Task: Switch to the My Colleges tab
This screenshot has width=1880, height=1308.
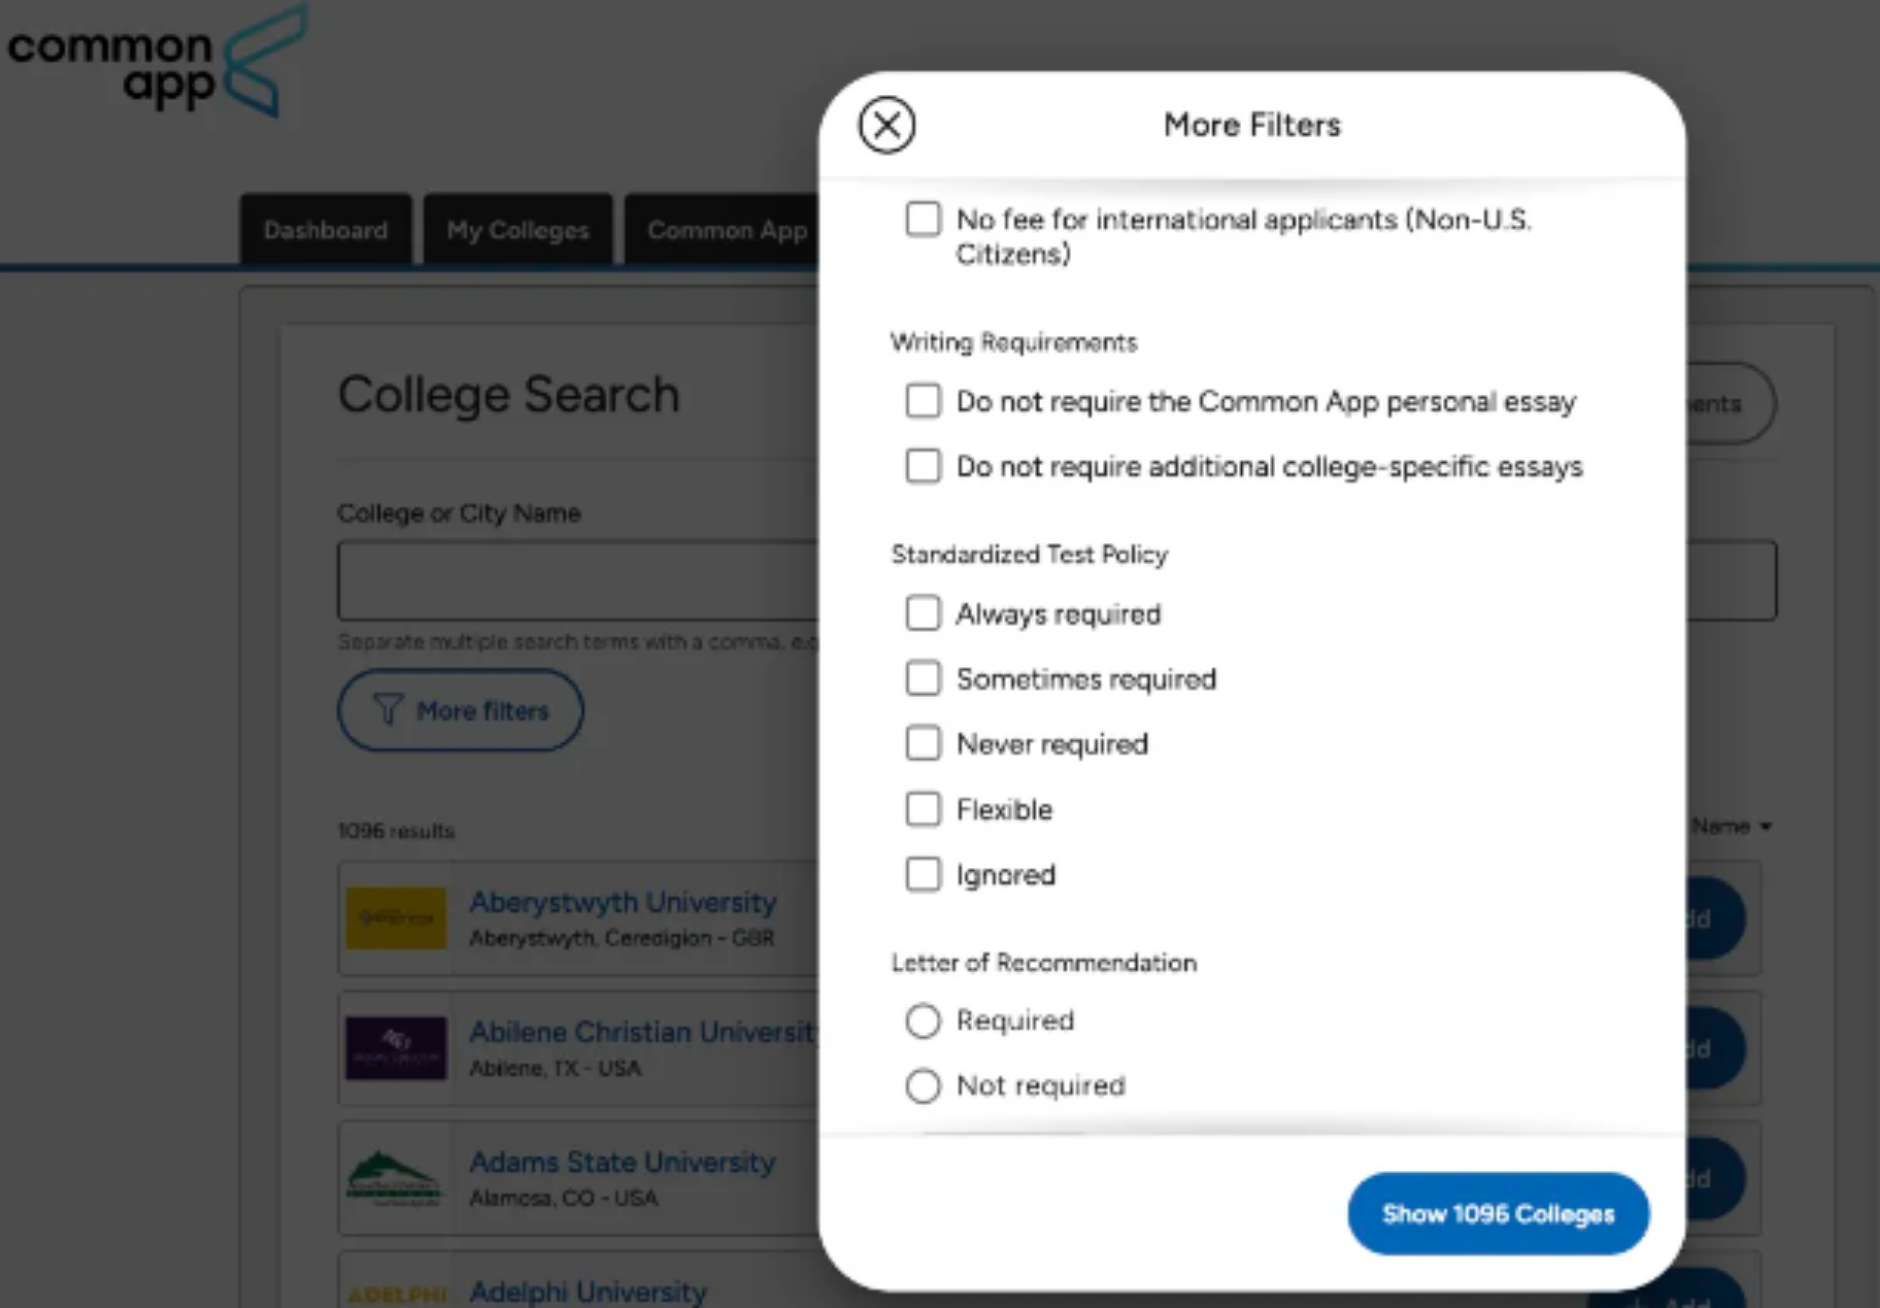Action: (x=518, y=230)
